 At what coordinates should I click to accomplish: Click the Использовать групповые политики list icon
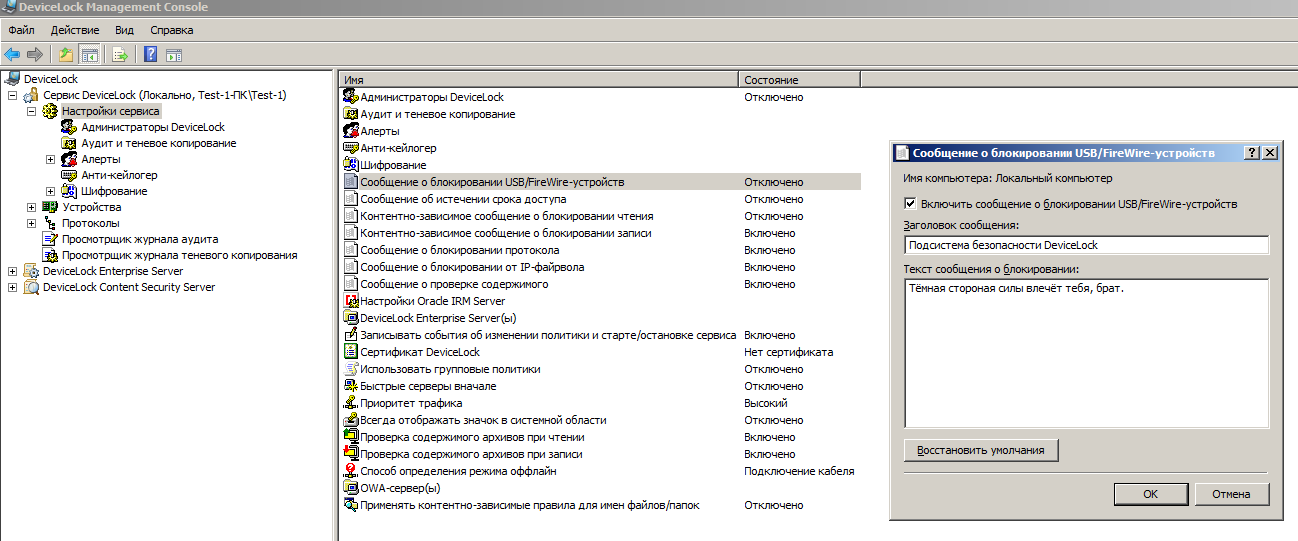click(x=351, y=369)
